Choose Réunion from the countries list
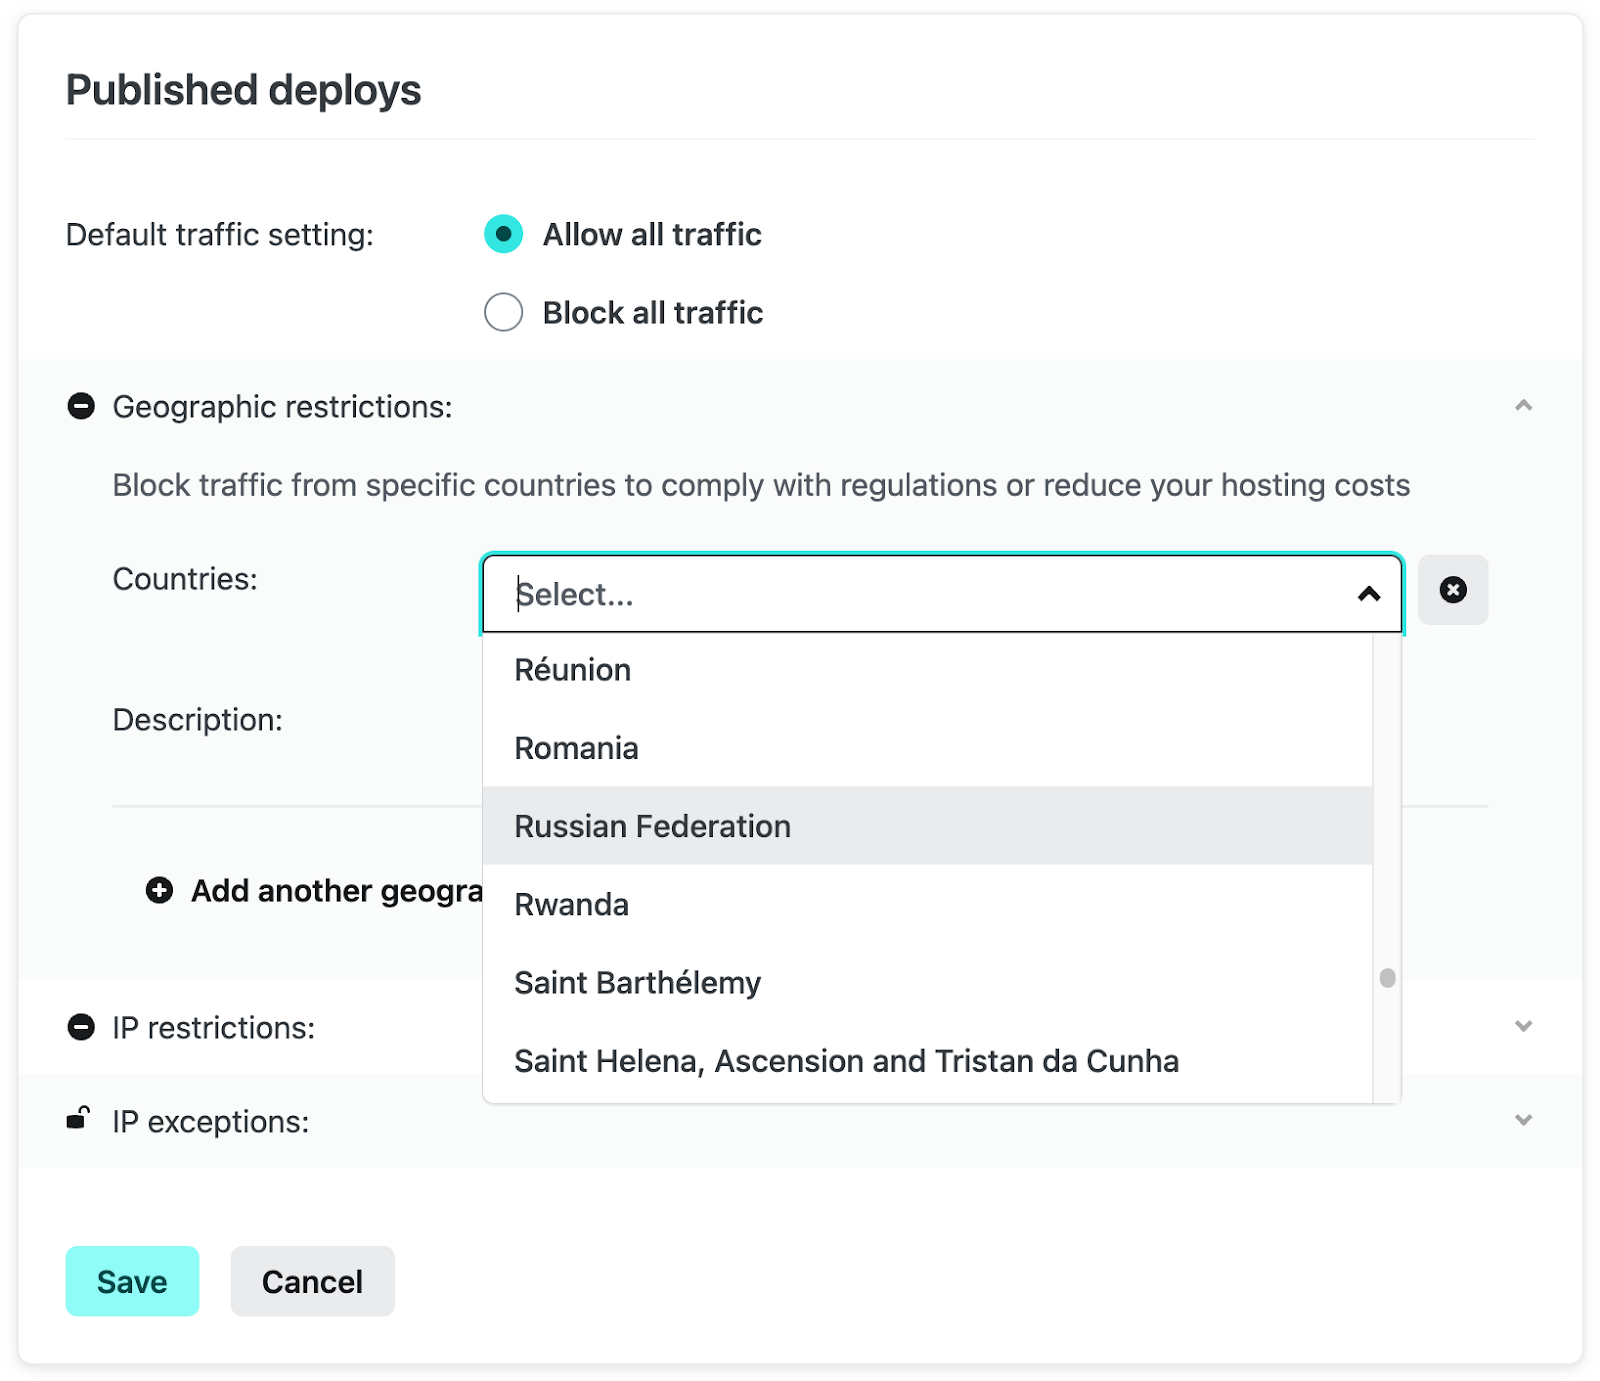Image resolution: width=1600 pixels, height=1381 pixels. tap(572, 670)
